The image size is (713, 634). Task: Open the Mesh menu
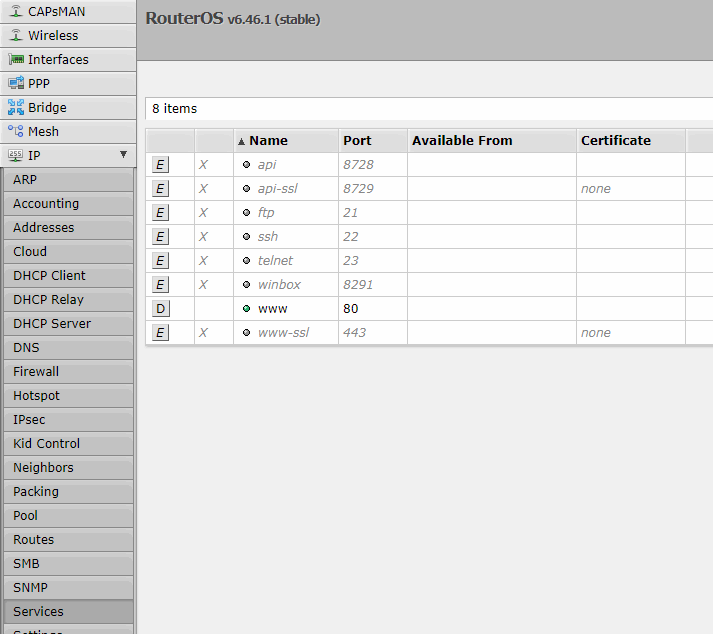coord(68,132)
